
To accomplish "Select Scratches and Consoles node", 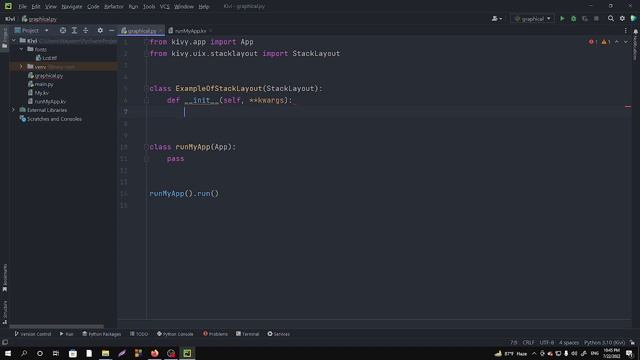I will 54,119.
